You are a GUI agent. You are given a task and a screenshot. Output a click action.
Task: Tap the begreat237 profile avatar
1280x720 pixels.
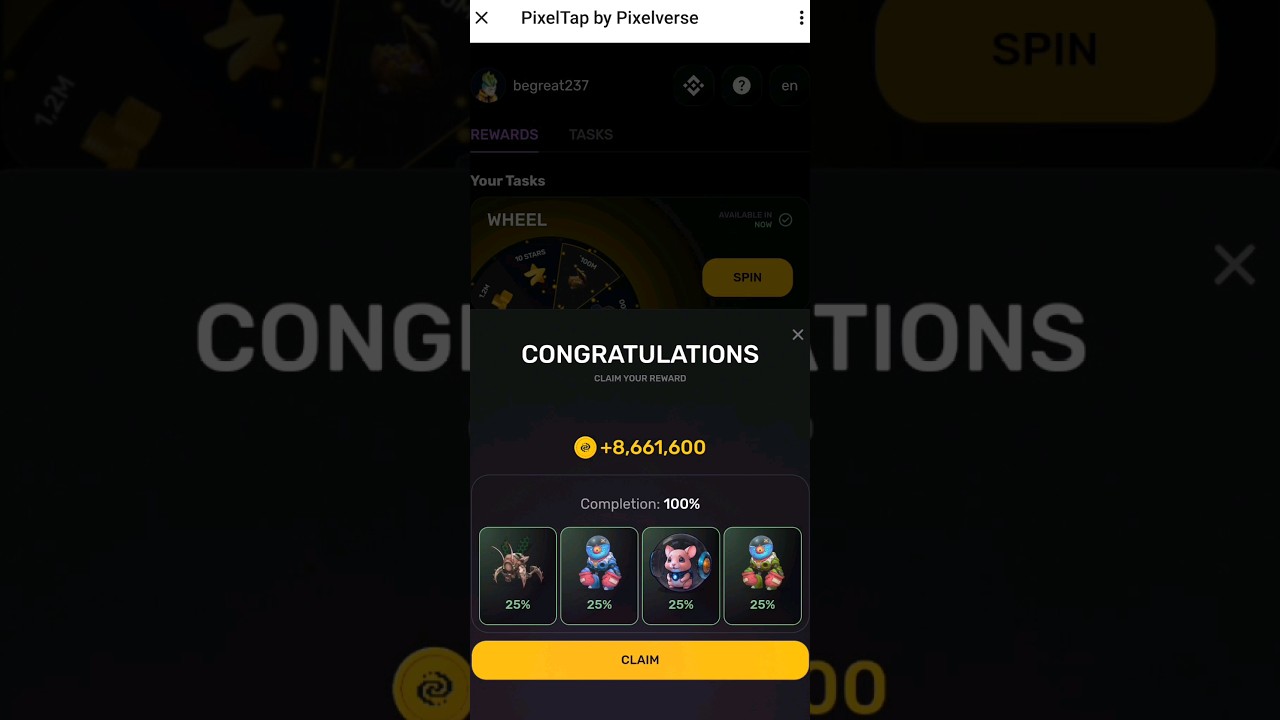[487, 86]
